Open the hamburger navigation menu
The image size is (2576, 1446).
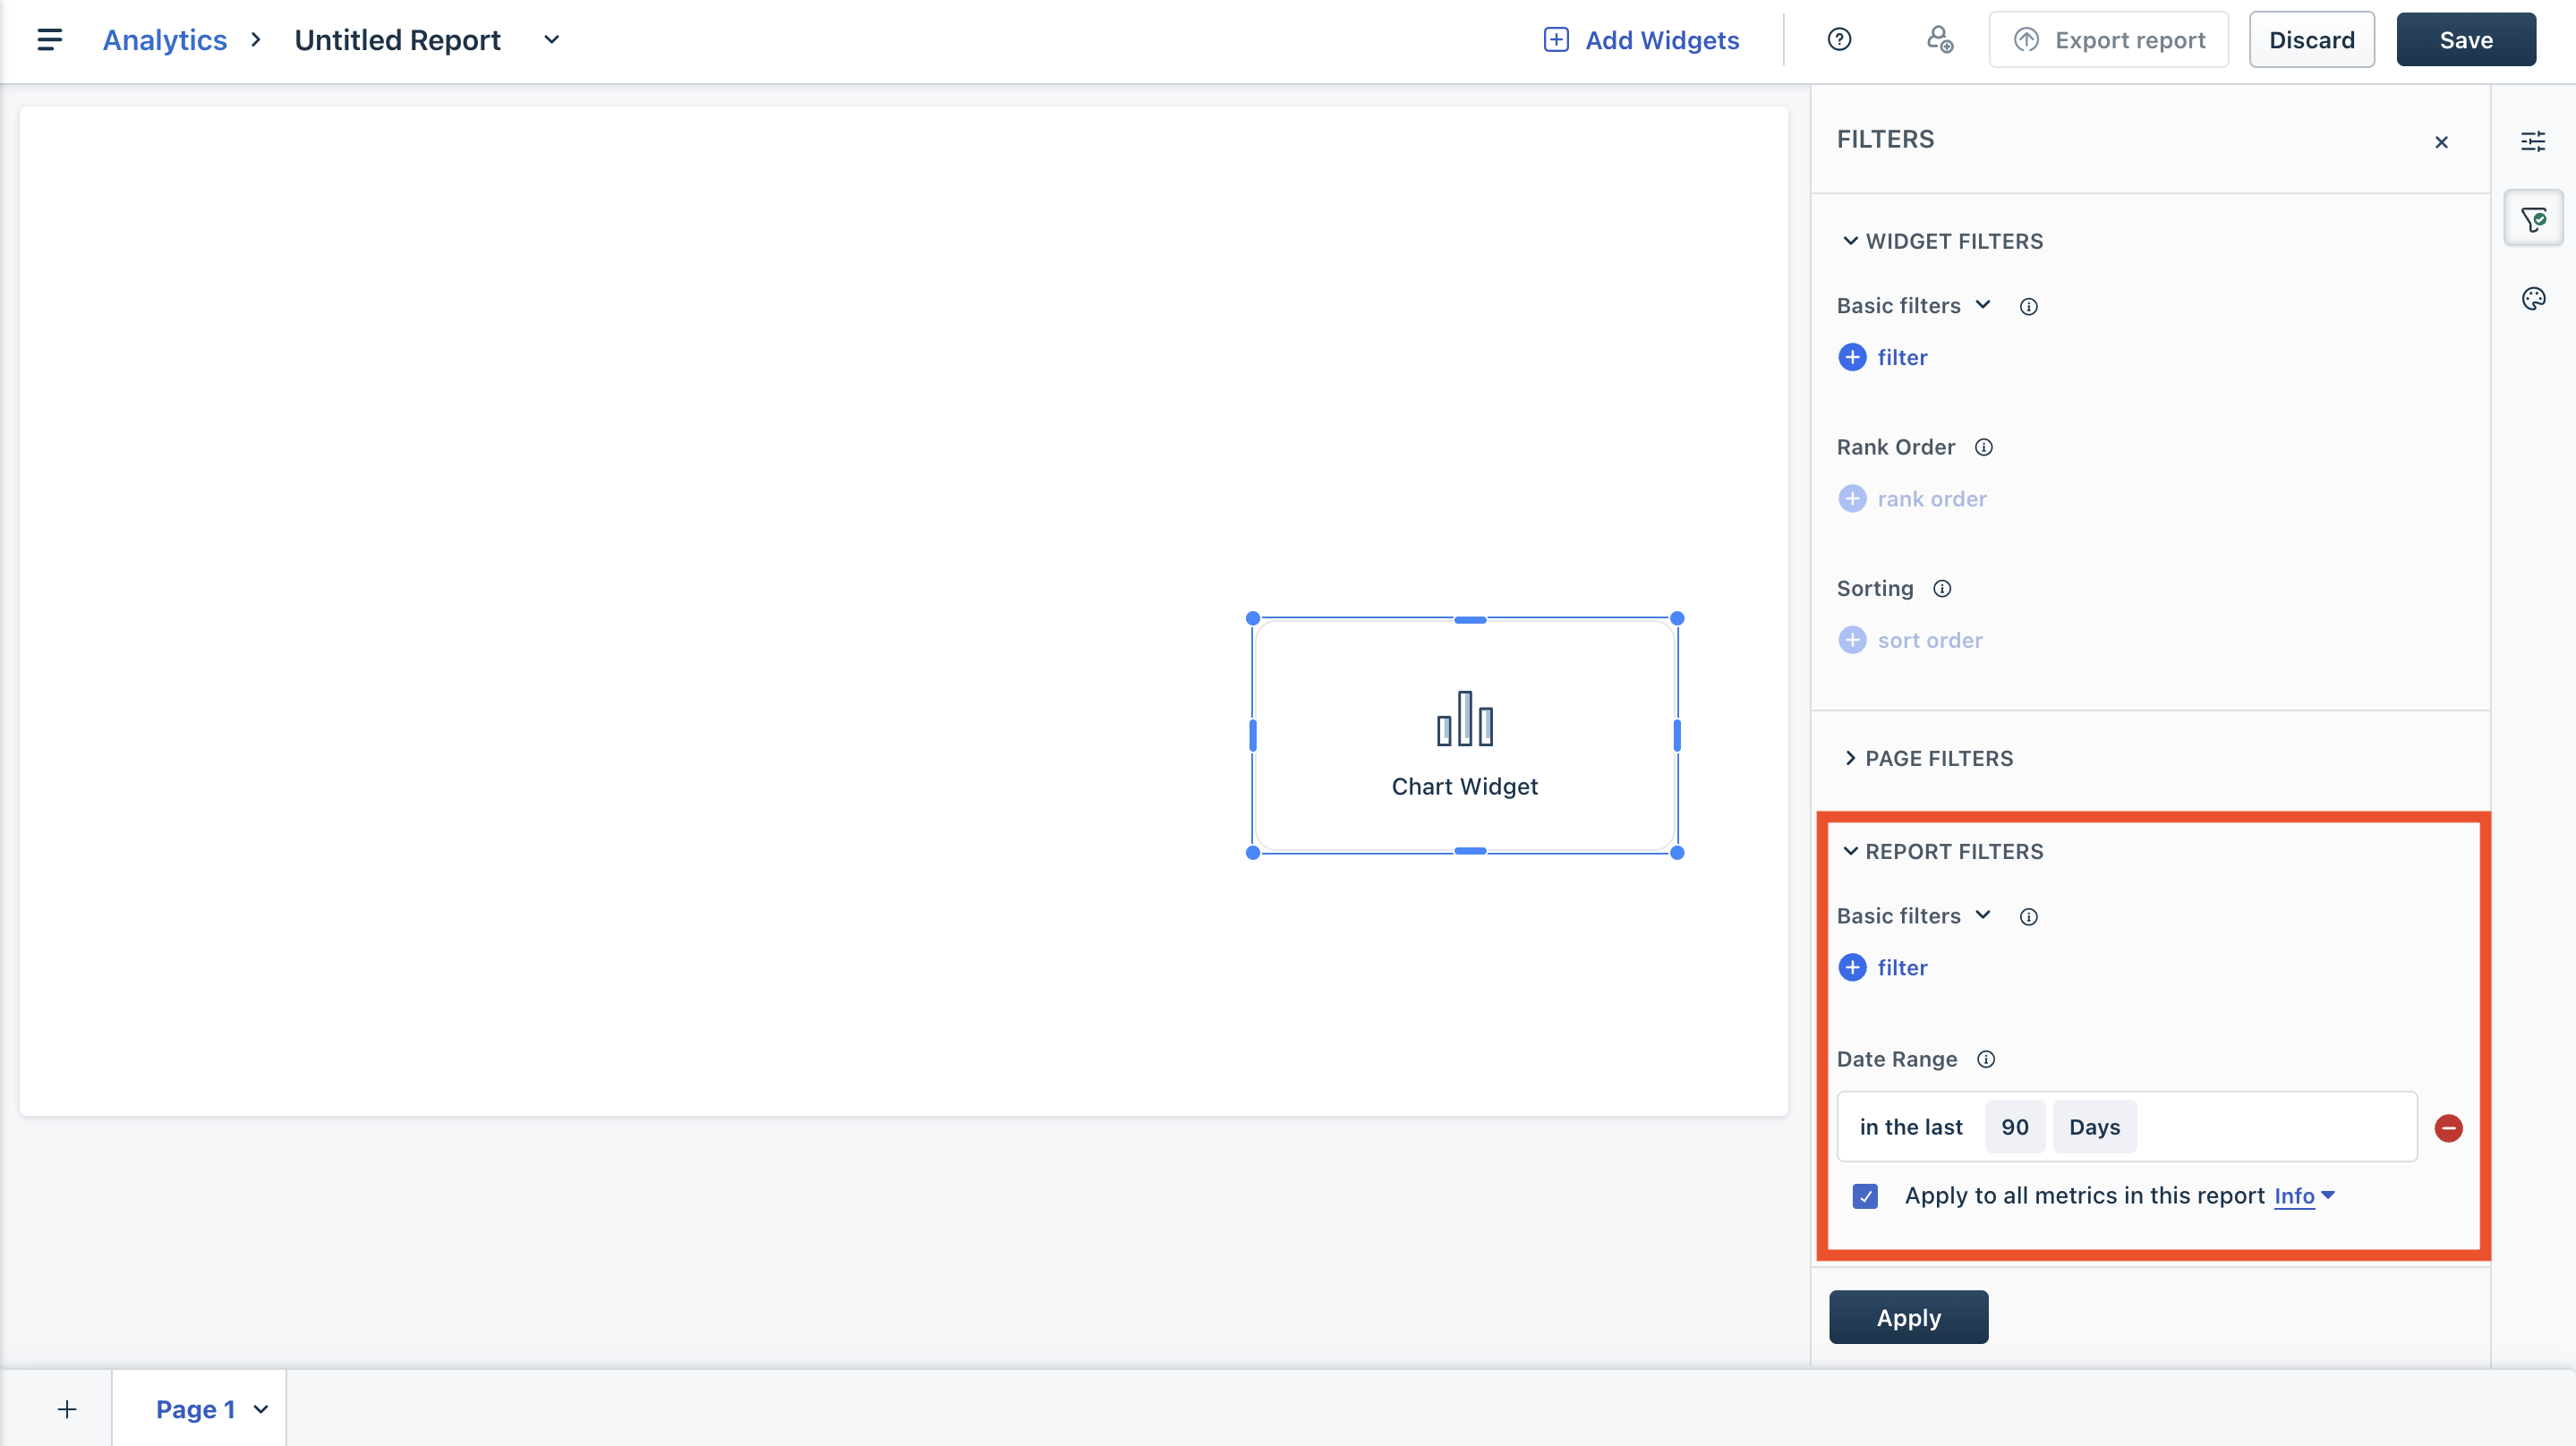49,40
